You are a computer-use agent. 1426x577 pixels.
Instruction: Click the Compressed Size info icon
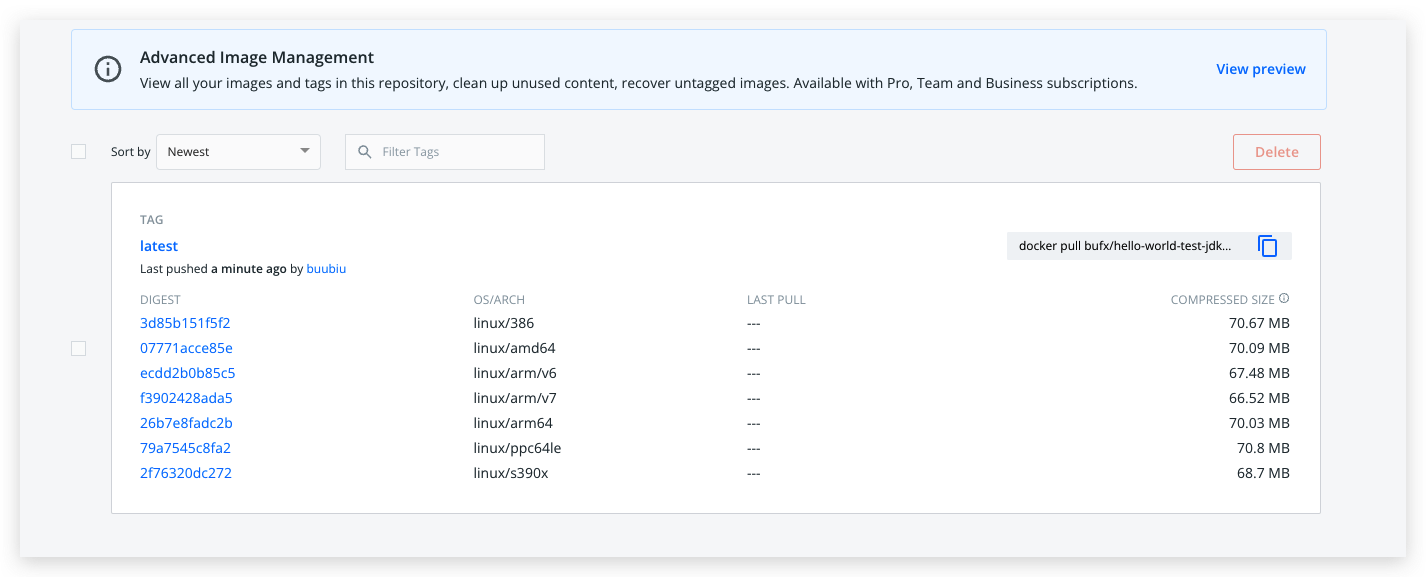click(x=1284, y=299)
